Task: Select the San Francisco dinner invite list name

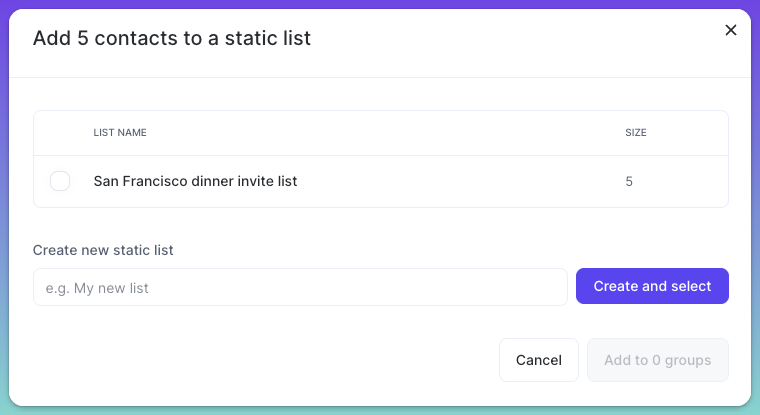Action: (195, 181)
